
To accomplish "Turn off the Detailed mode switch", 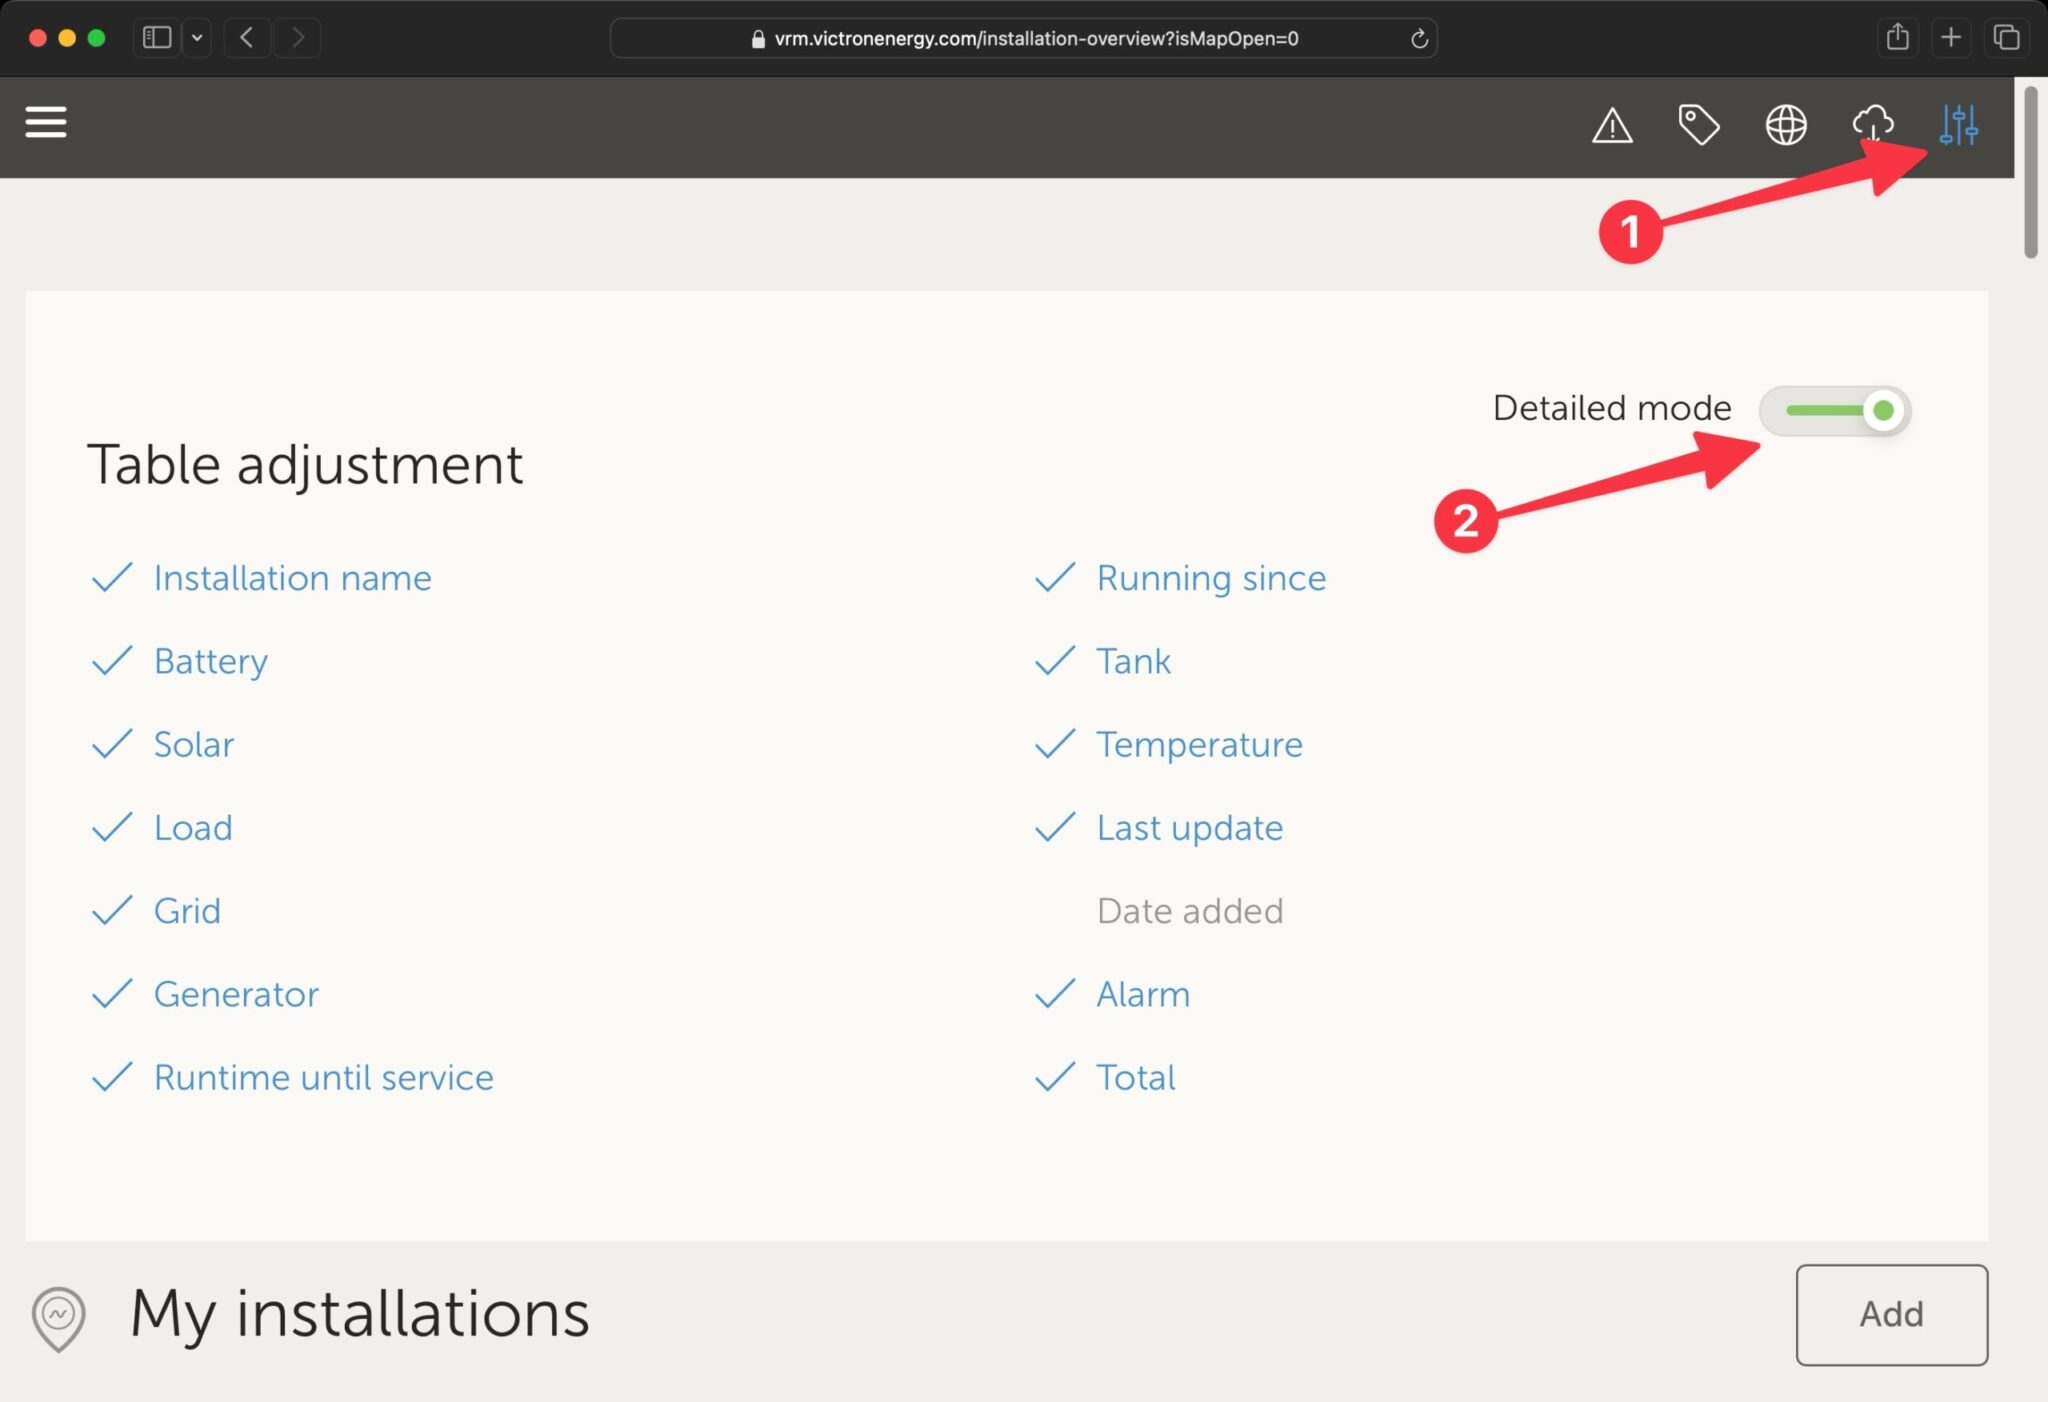I will click(x=1836, y=410).
